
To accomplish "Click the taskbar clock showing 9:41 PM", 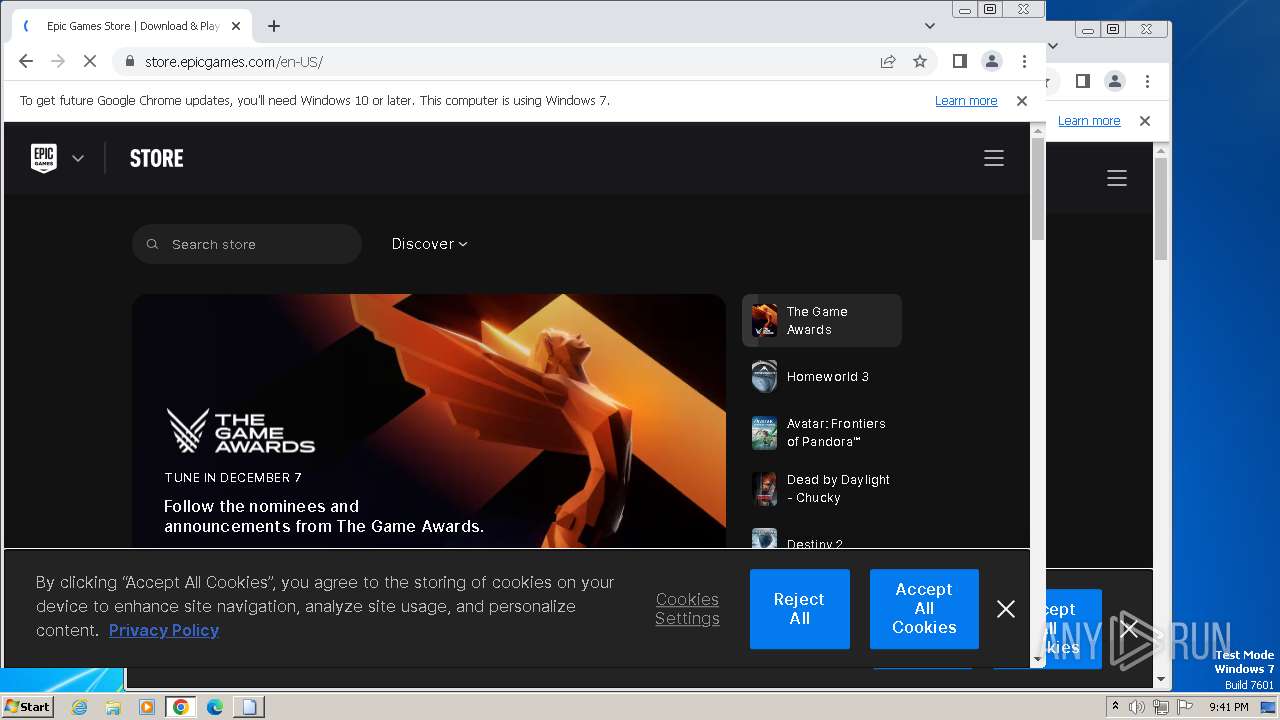I will (1229, 707).
